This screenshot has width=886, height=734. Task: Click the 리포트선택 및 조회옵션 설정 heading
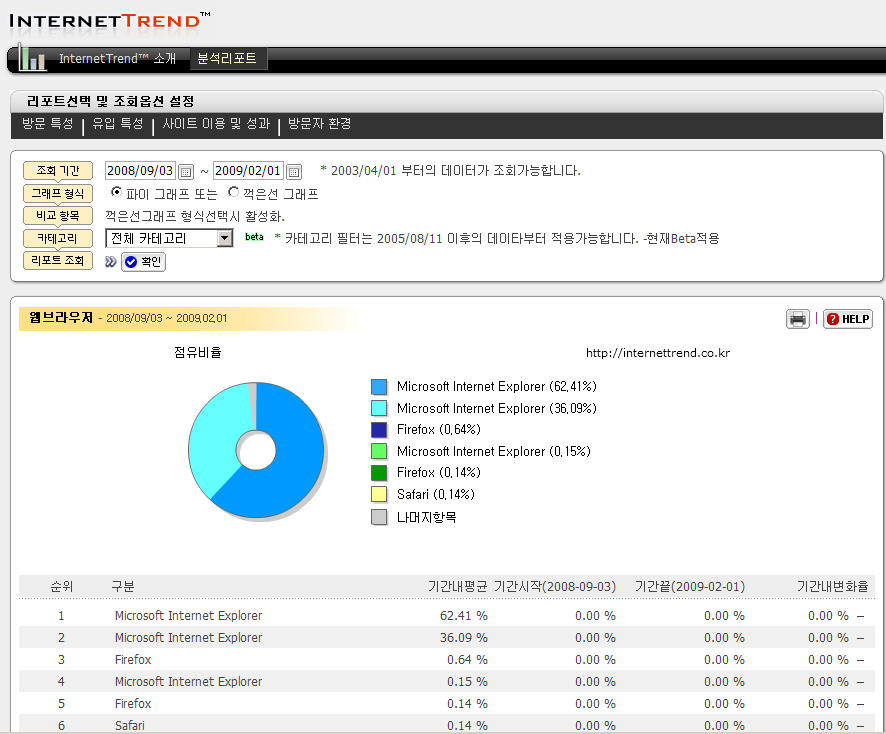coord(111,102)
